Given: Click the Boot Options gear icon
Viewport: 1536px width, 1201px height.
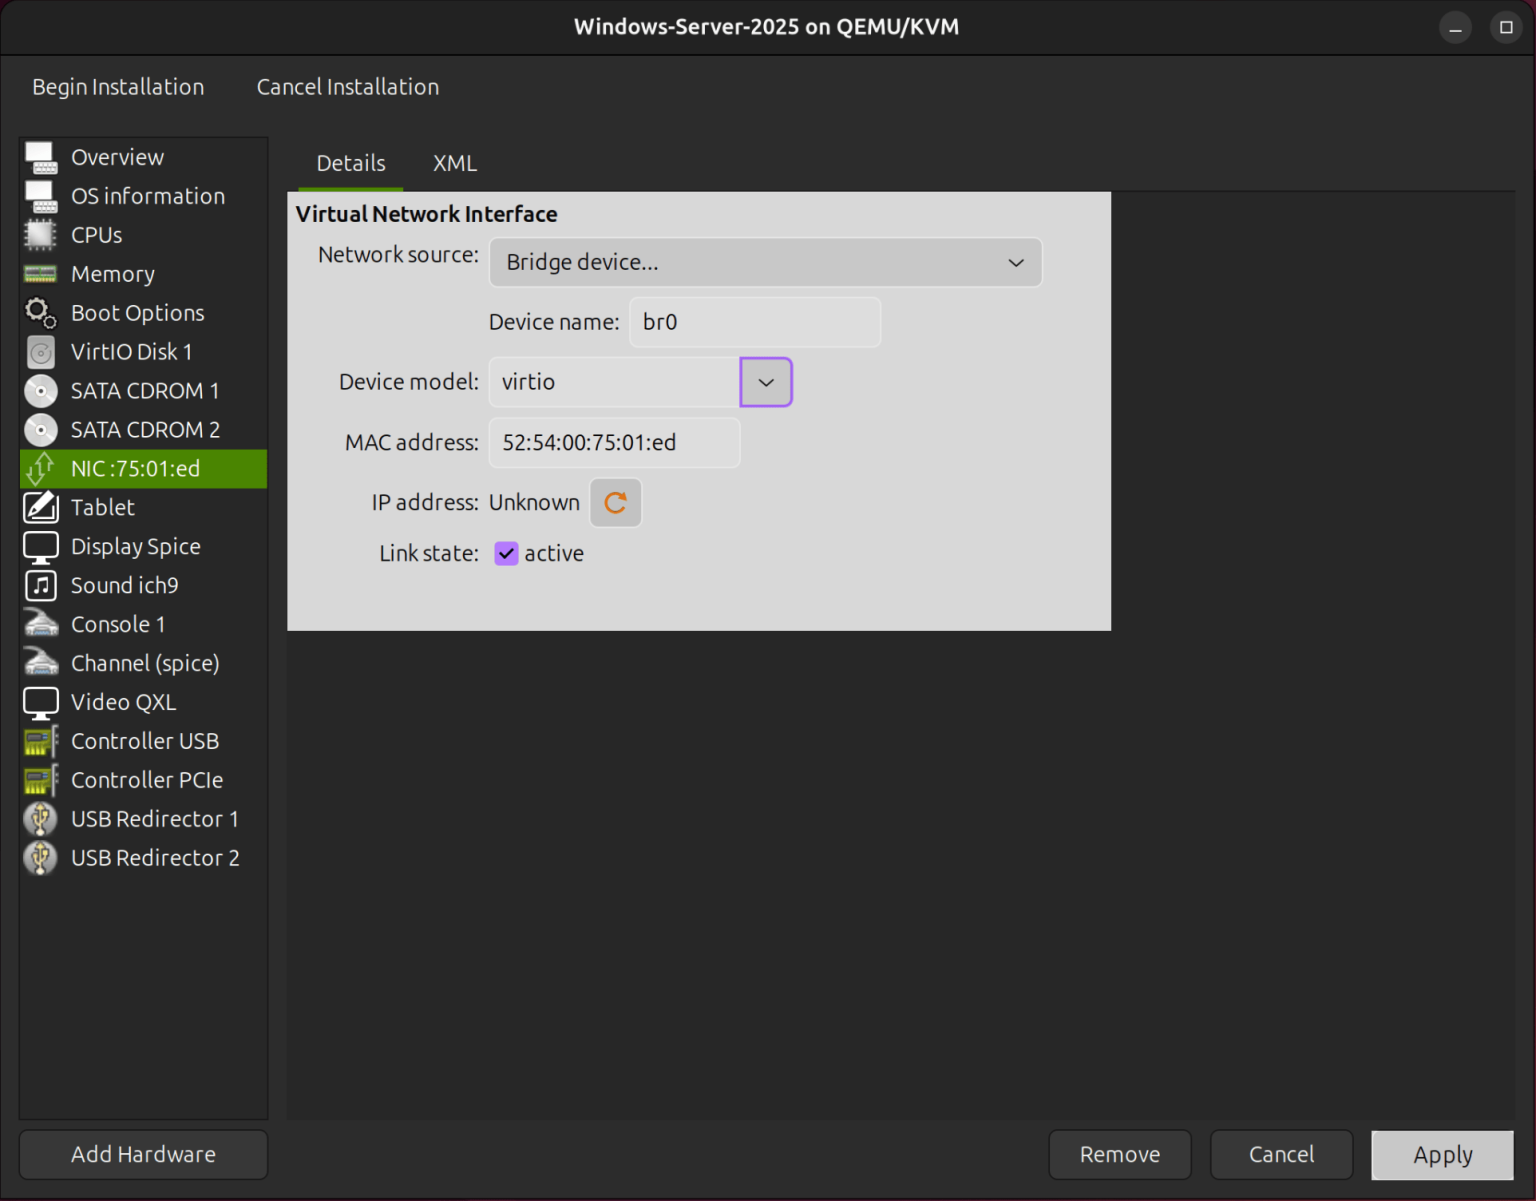Looking at the screenshot, I should (40, 312).
